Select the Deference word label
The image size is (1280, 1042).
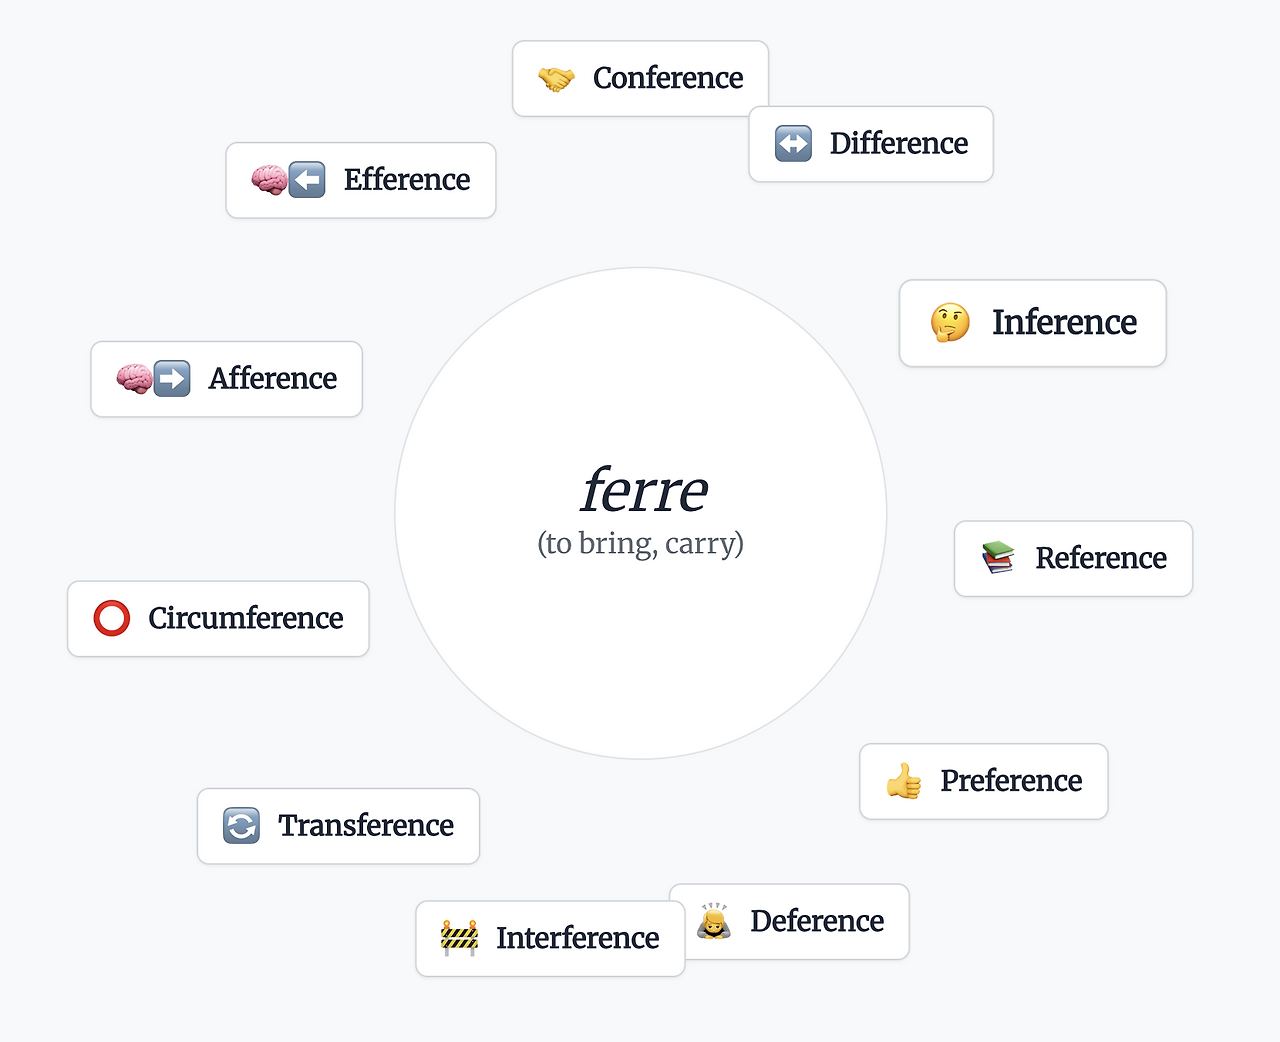[817, 921]
